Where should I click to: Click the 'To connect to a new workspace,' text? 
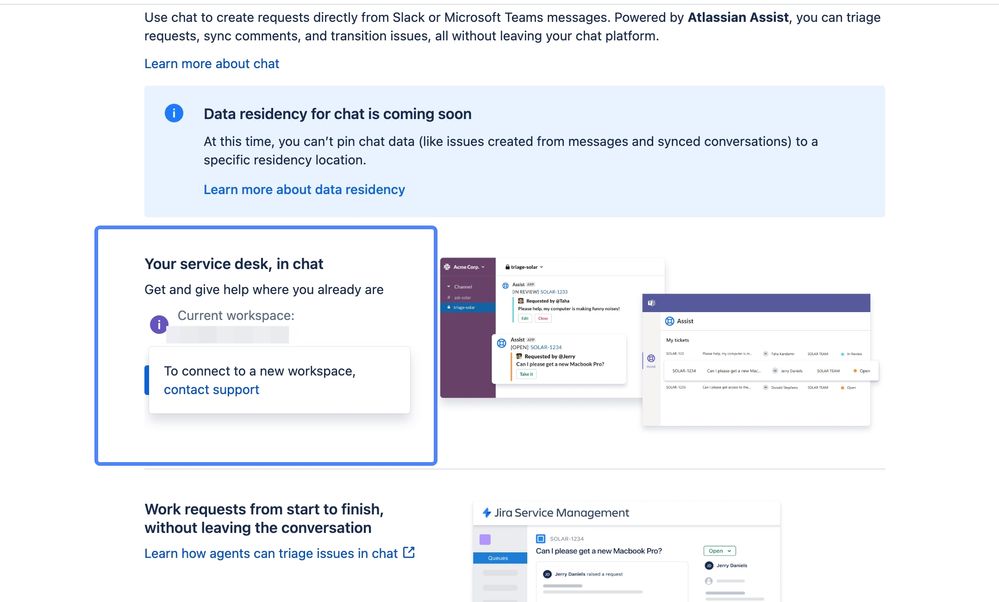coord(259,371)
